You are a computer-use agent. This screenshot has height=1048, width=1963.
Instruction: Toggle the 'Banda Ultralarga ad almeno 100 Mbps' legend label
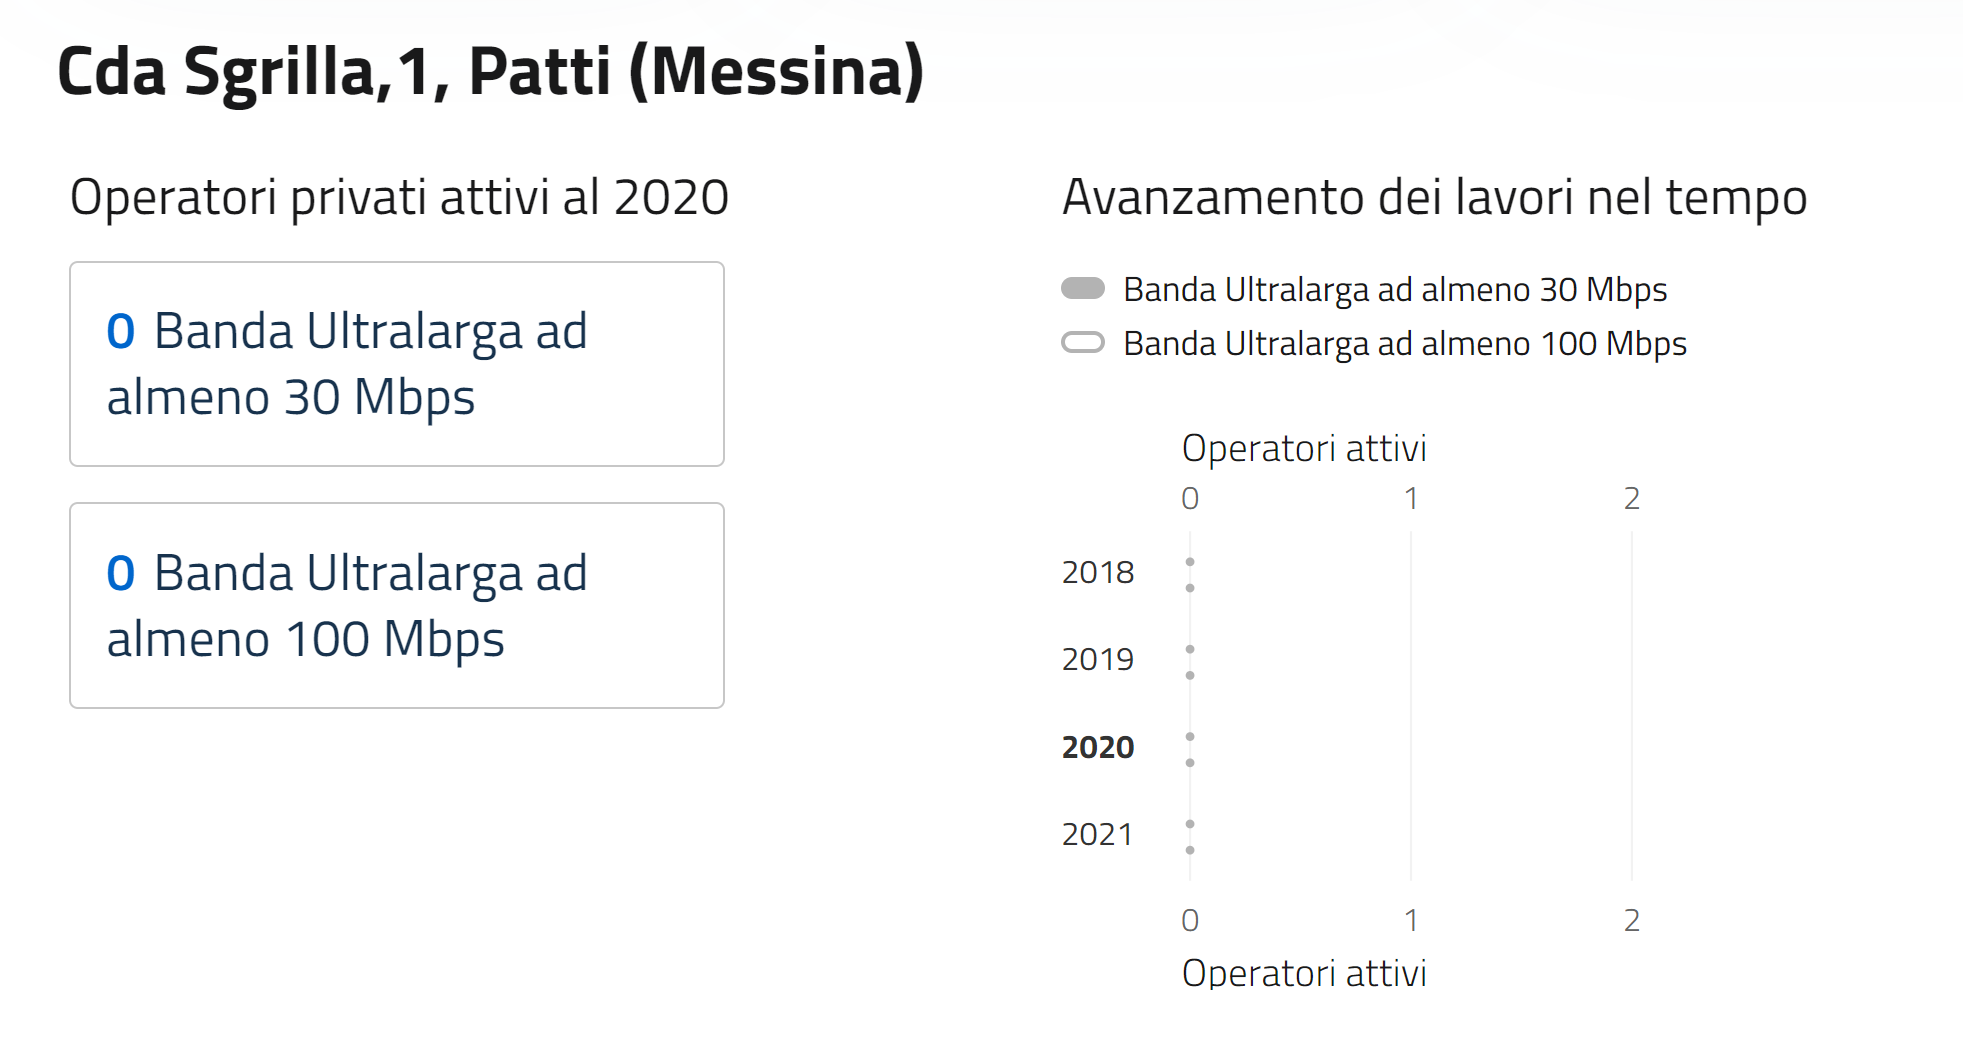1405,343
